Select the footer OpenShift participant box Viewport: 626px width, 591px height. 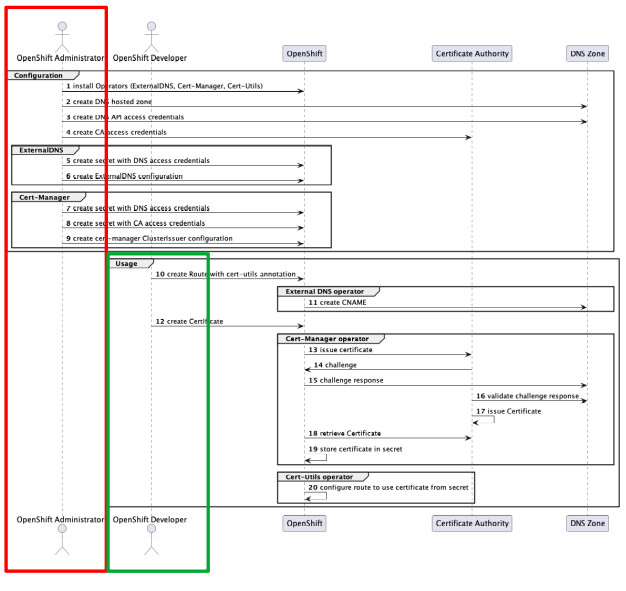click(x=304, y=523)
